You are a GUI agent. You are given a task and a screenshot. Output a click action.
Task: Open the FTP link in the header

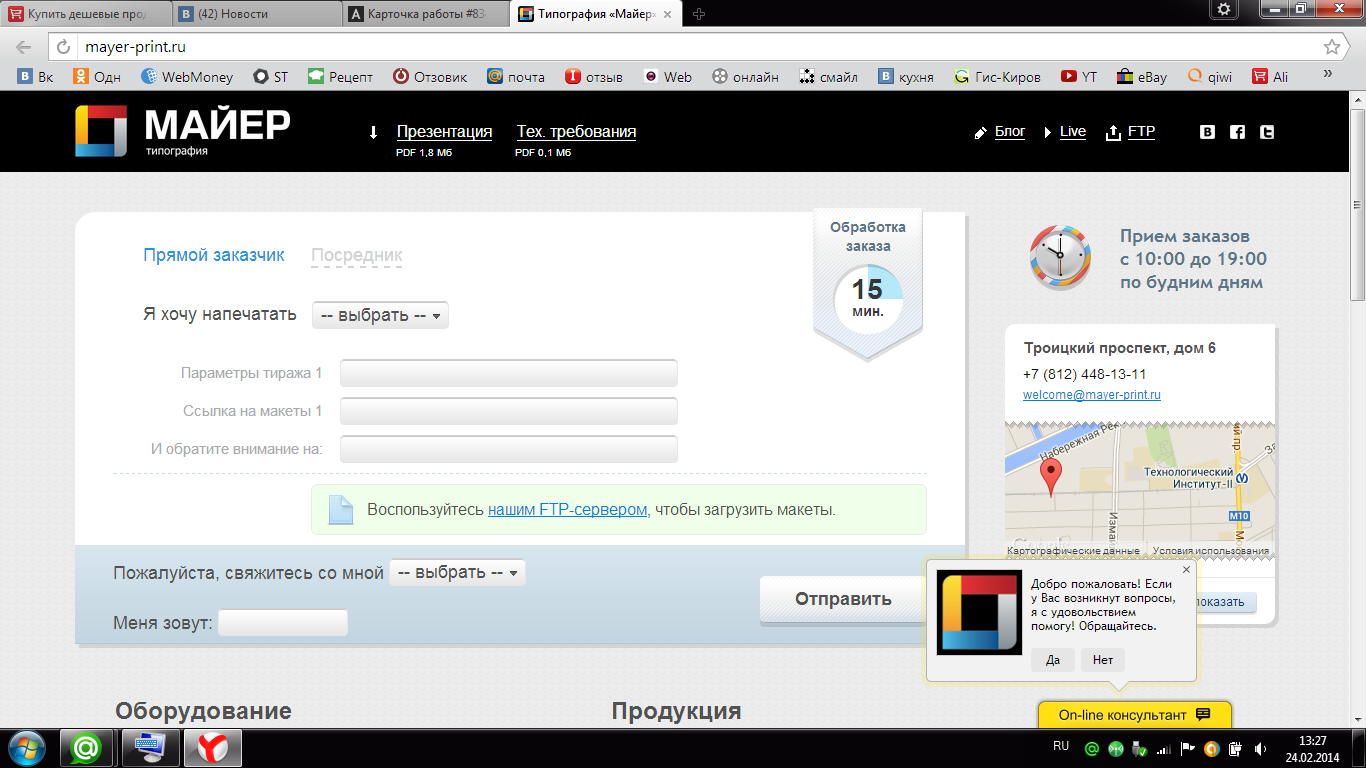[1141, 131]
